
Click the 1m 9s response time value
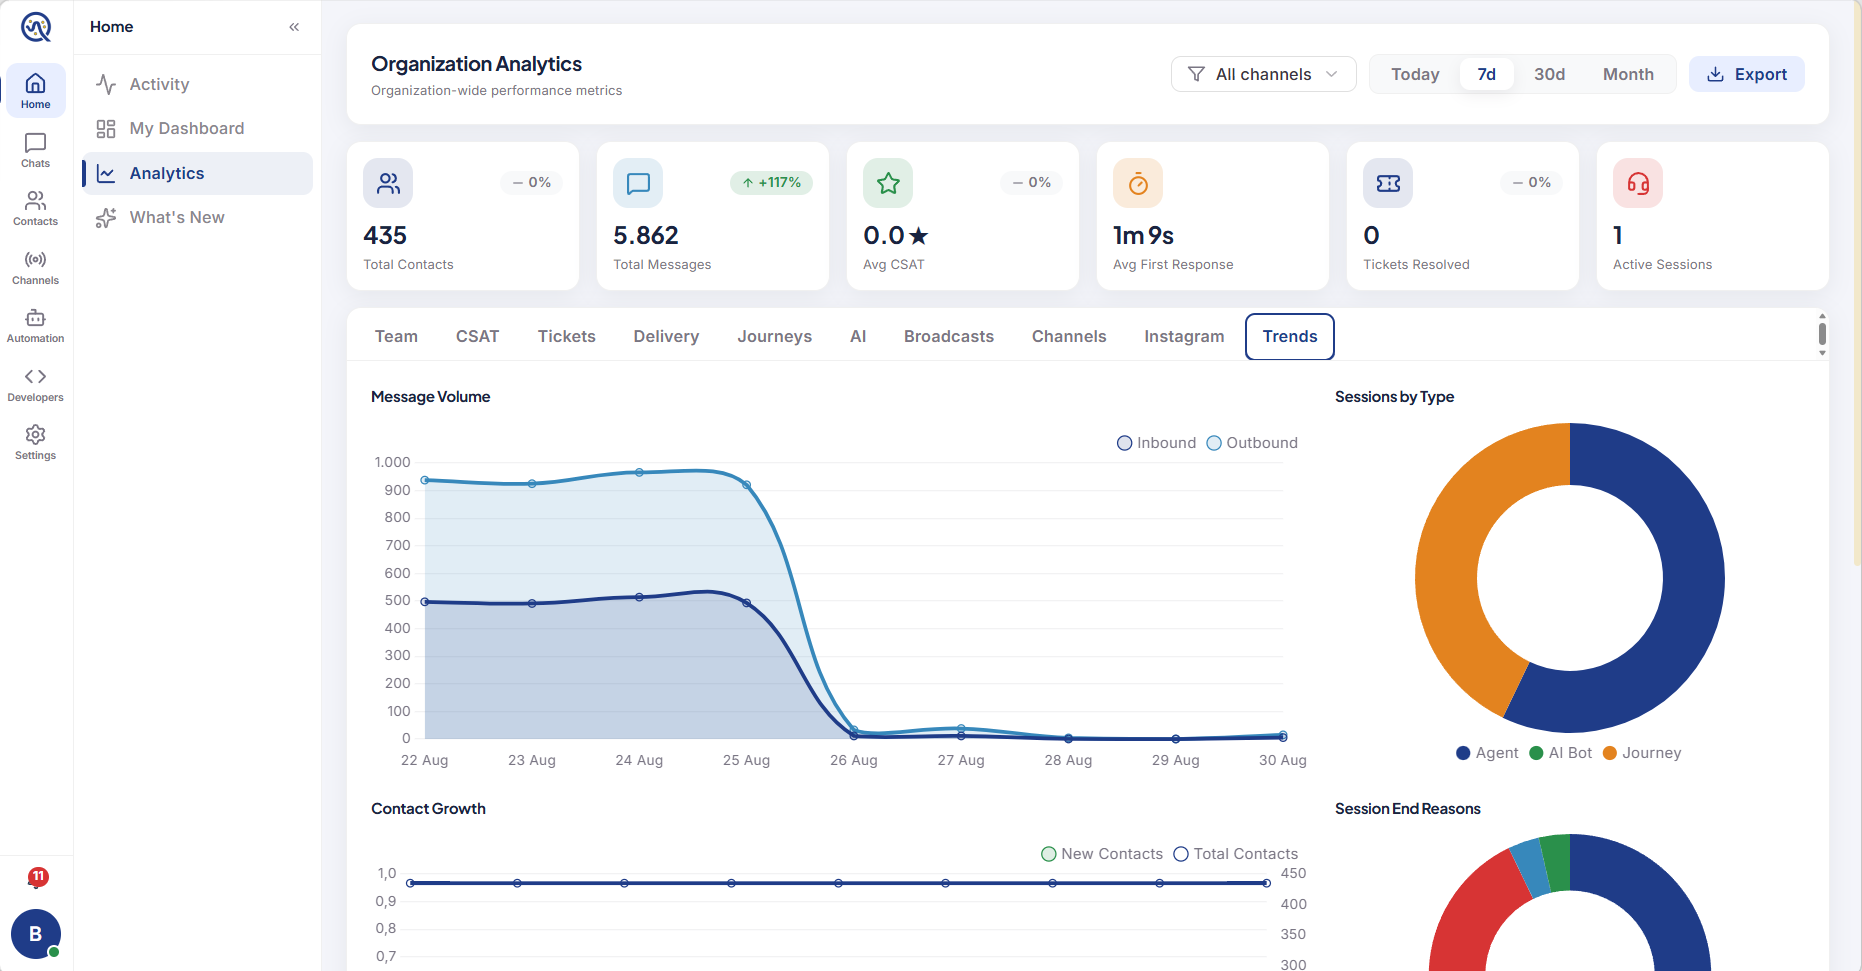click(1143, 235)
